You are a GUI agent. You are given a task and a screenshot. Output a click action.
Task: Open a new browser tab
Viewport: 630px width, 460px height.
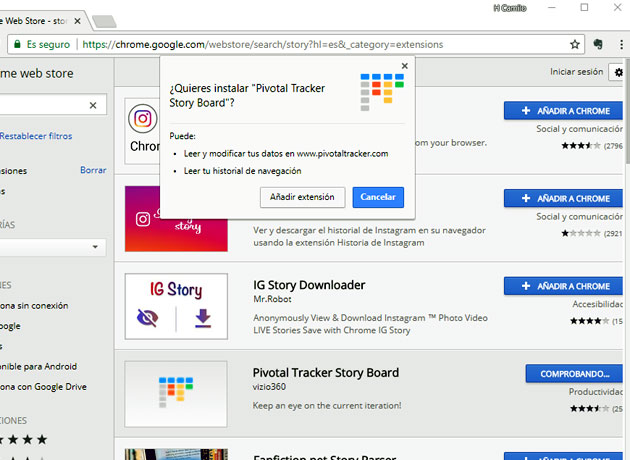pos(102,20)
